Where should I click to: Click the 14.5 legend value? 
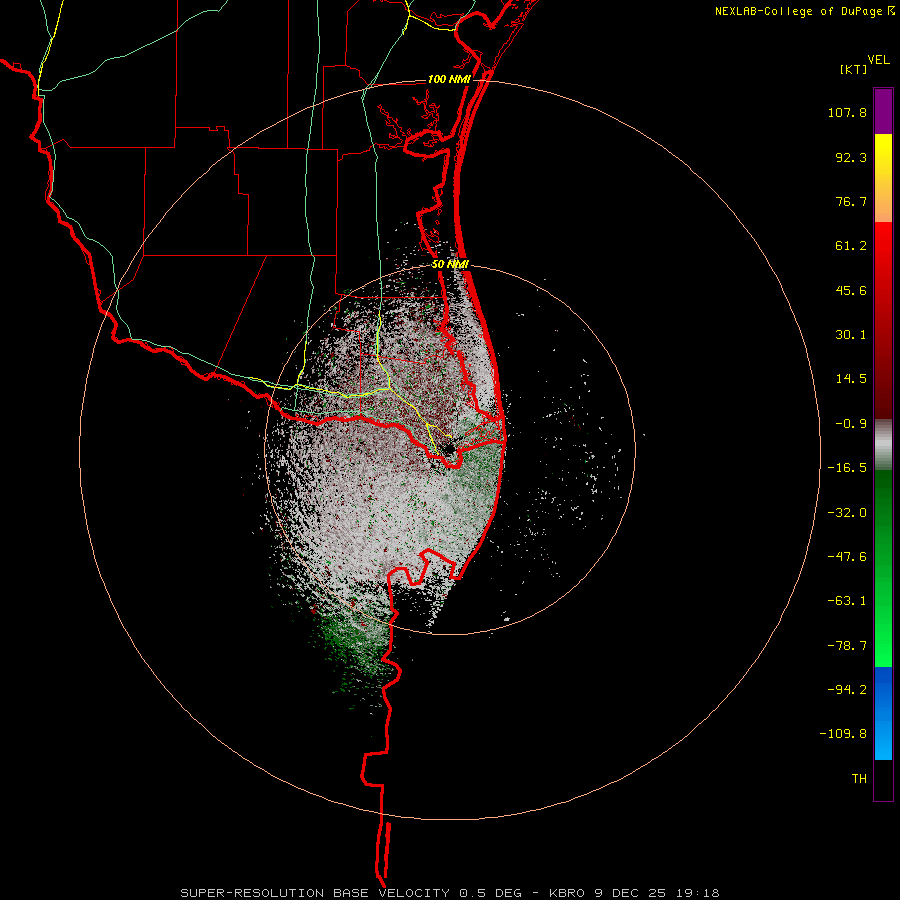click(851, 379)
